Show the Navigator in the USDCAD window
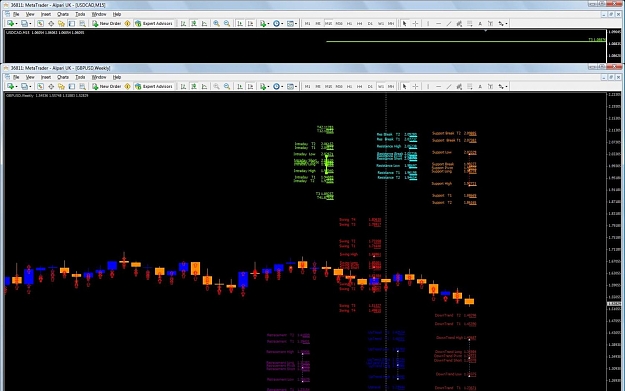This screenshot has width=625, height=391. click(x=61, y=24)
